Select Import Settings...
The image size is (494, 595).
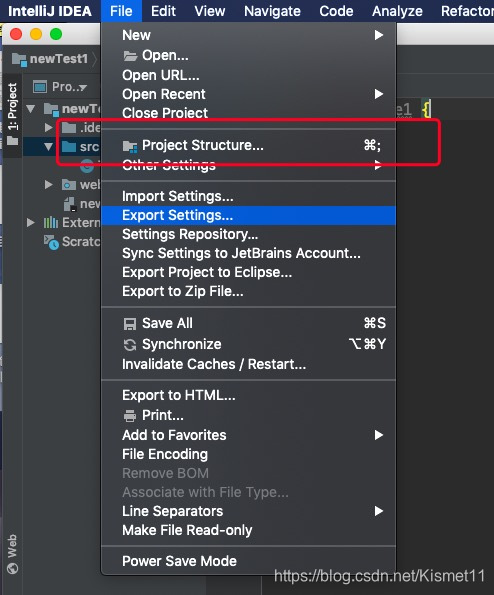point(249,196)
